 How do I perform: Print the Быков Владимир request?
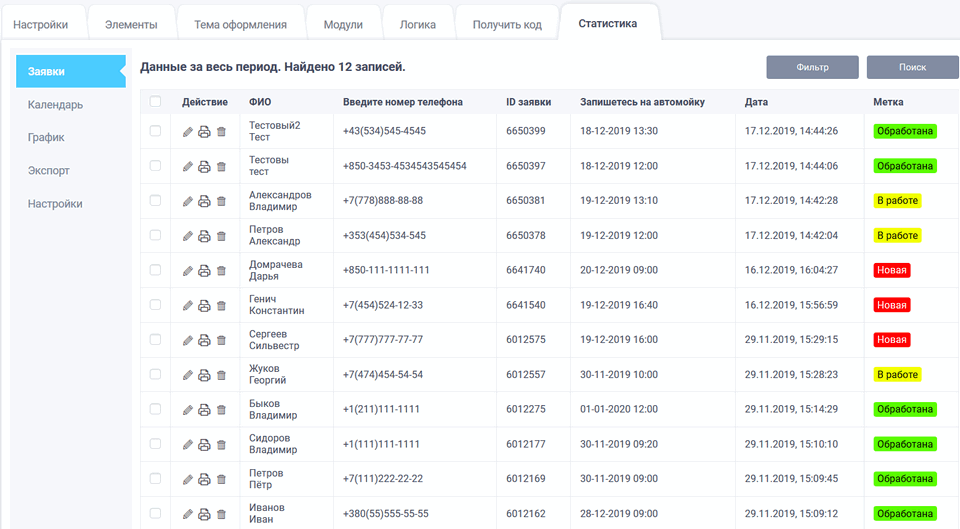[x=204, y=410]
